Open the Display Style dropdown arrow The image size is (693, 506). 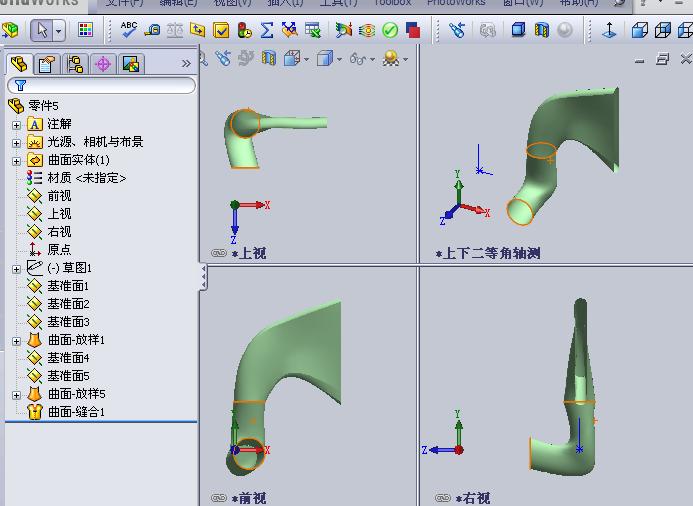pos(339,59)
